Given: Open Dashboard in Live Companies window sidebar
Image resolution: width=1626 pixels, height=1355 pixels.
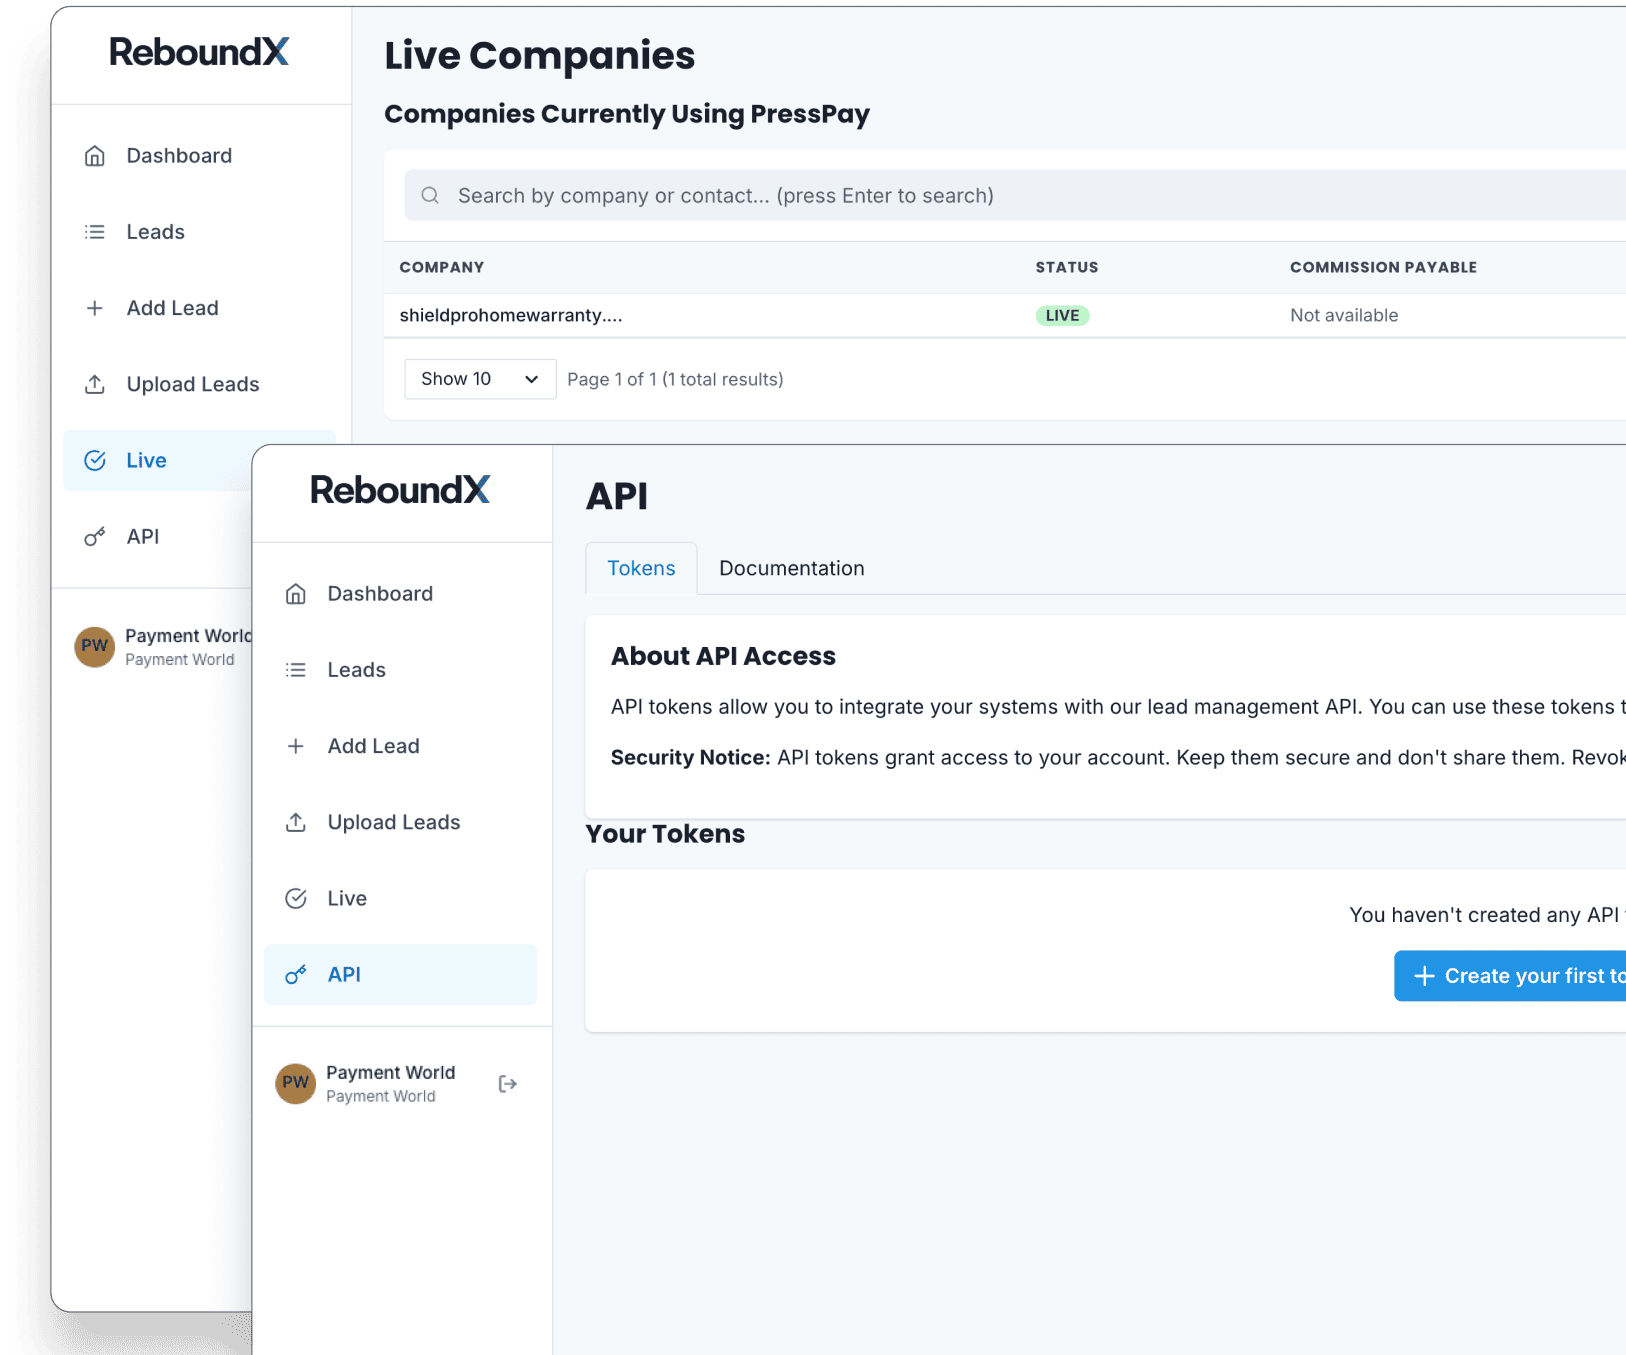Looking at the screenshot, I should coord(199,156).
